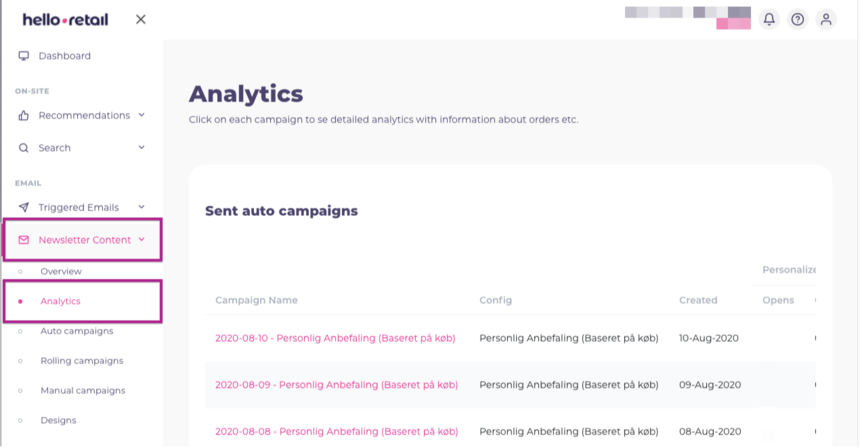Open Auto campaigns in sidebar
Screen dimensions: 860x448
76,331
